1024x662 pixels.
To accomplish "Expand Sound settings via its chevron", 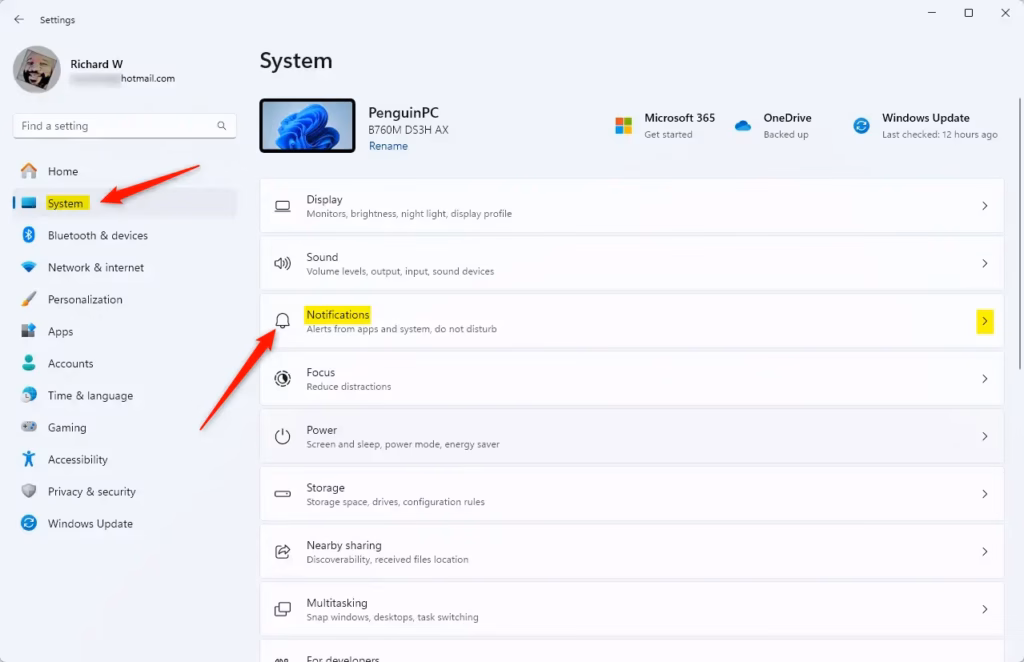I will coord(985,264).
